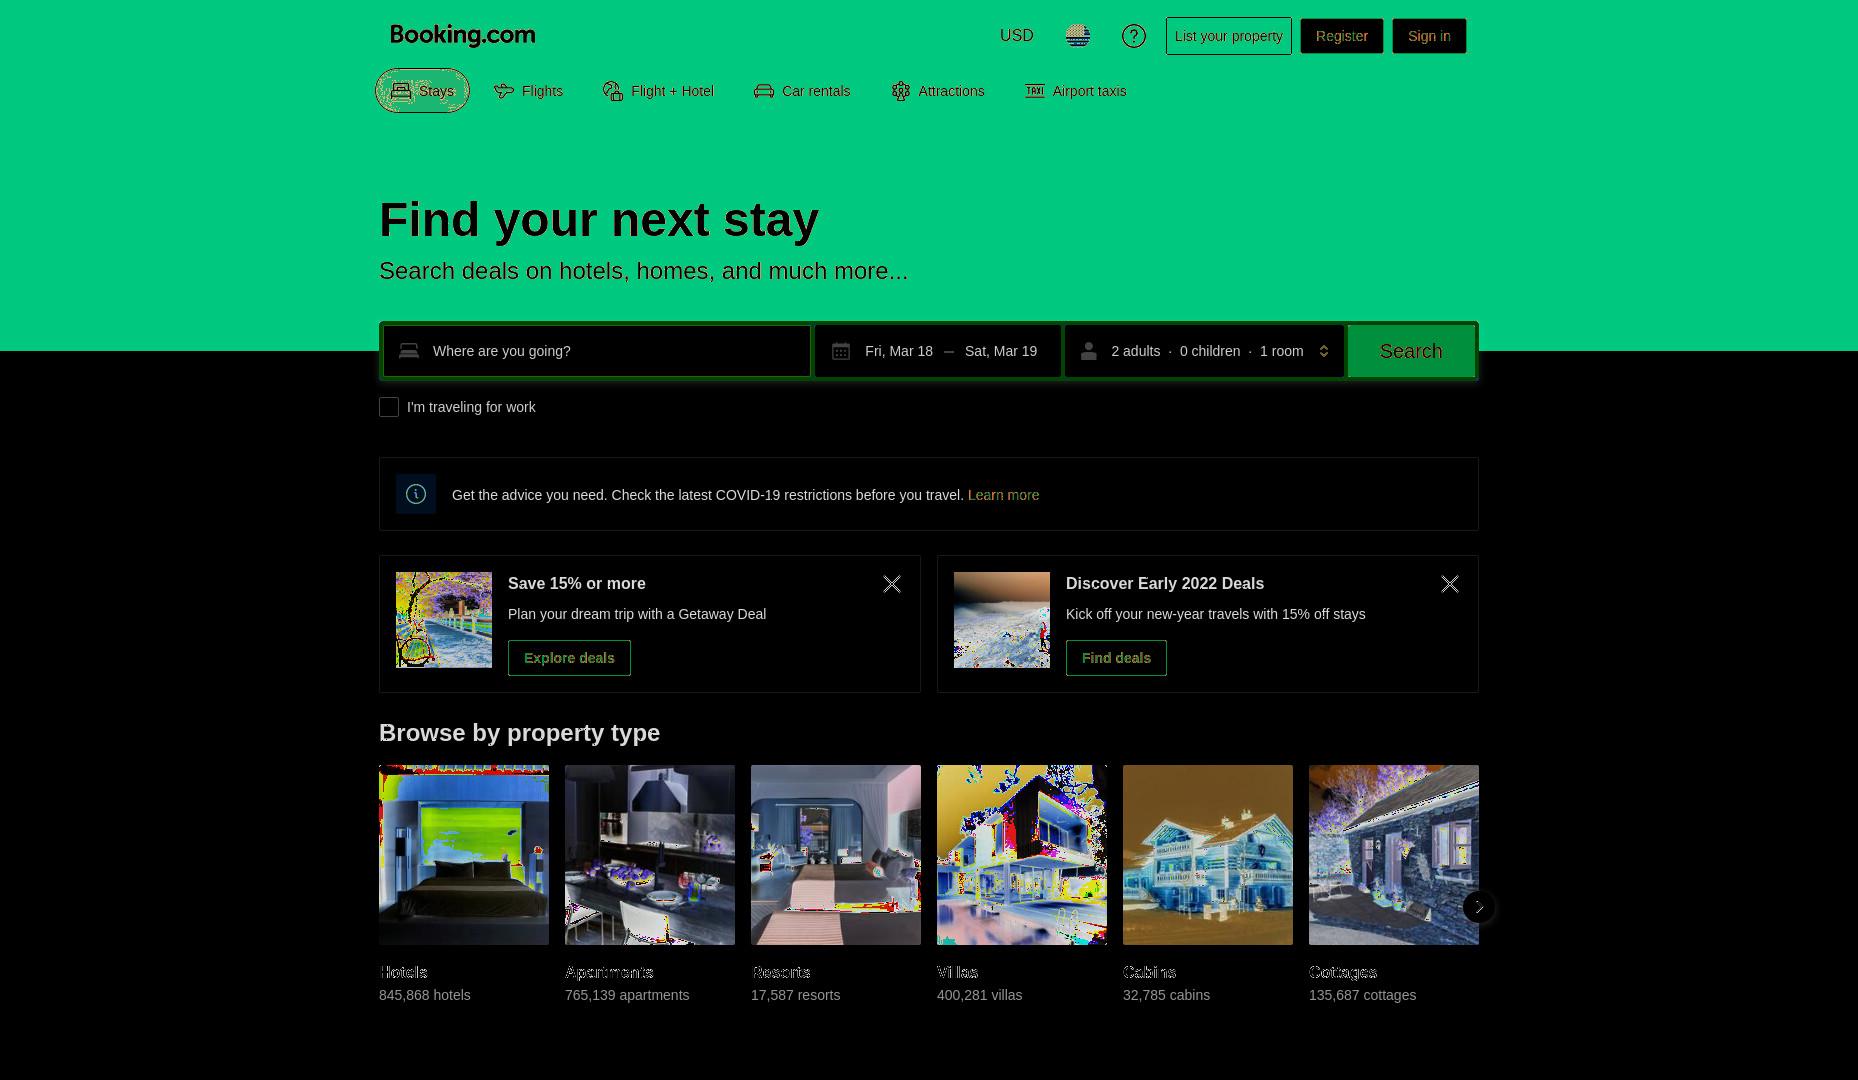Open the Flight + Hotel tab
This screenshot has width=1858, height=1080.
click(x=658, y=91)
